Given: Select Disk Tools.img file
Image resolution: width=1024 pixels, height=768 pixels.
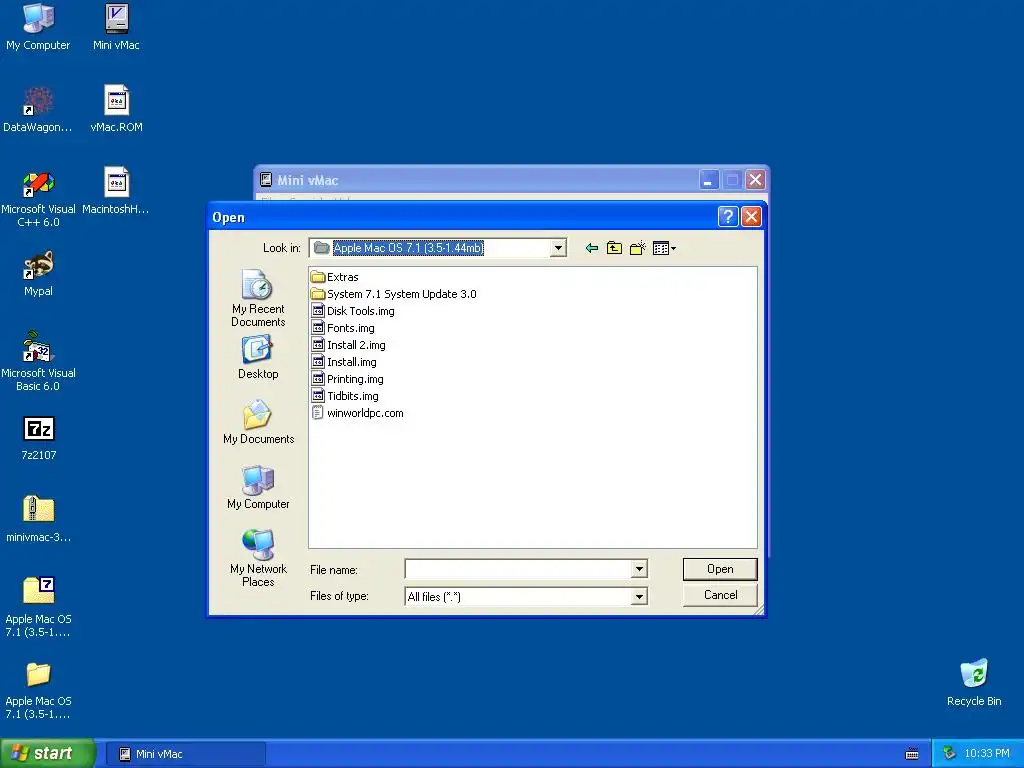Looking at the screenshot, I should pyautogui.click(x=353, y=311).
